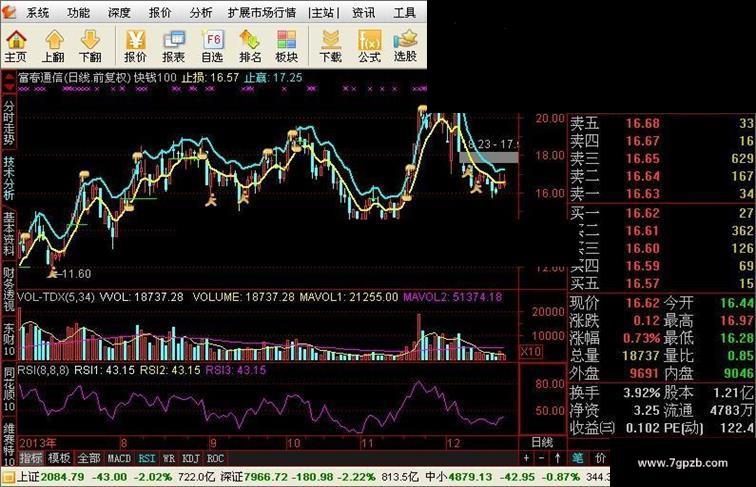756x487 pixels.
Task: Switch the indicator to WR
Action: 169,458
